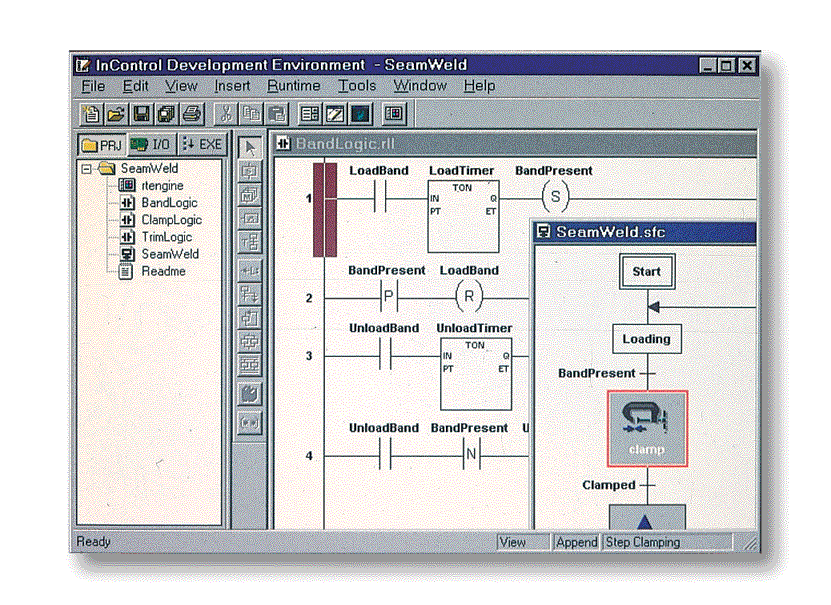Image resolution: width=831 pixels, height=605 pixels.
Task: Click the Append status bar entry
Action: click(577, 542)
